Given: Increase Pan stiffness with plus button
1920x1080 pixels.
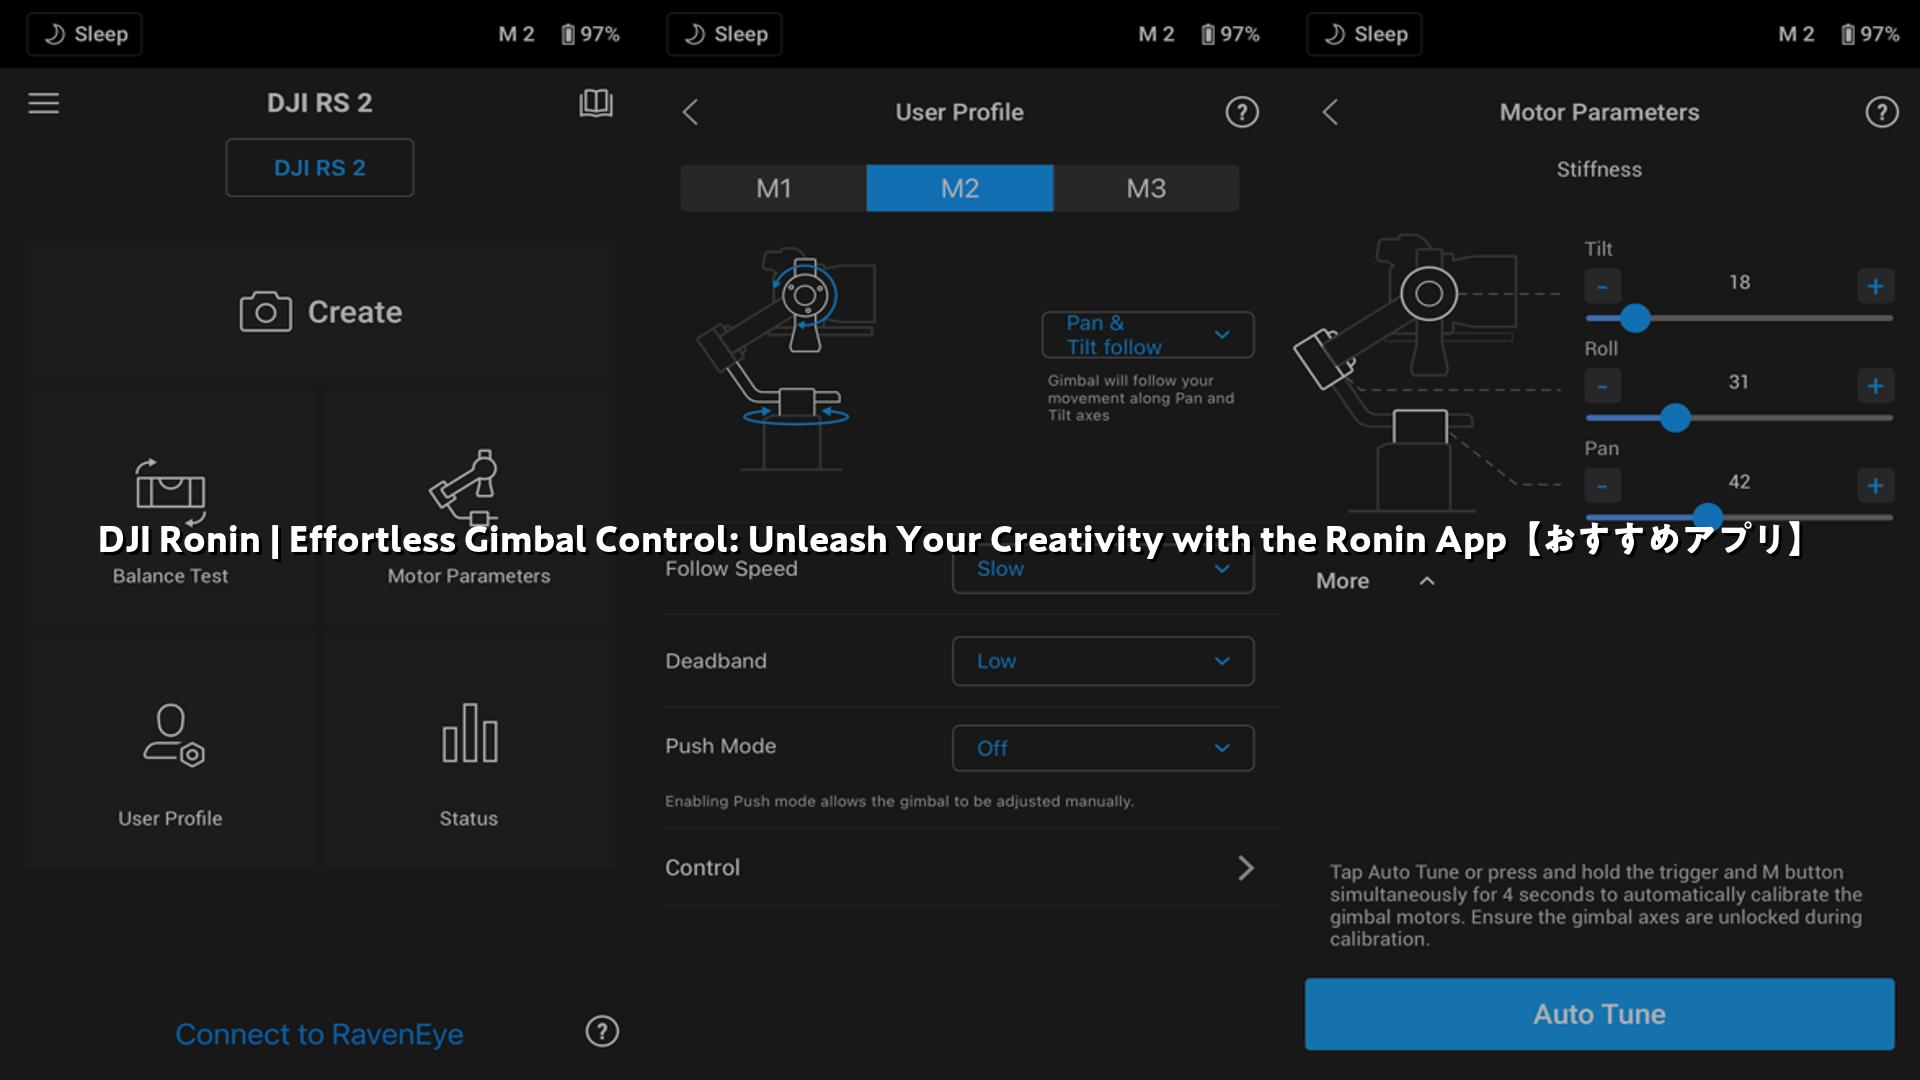Looking at the screenshot, I should coord(1875,486).
